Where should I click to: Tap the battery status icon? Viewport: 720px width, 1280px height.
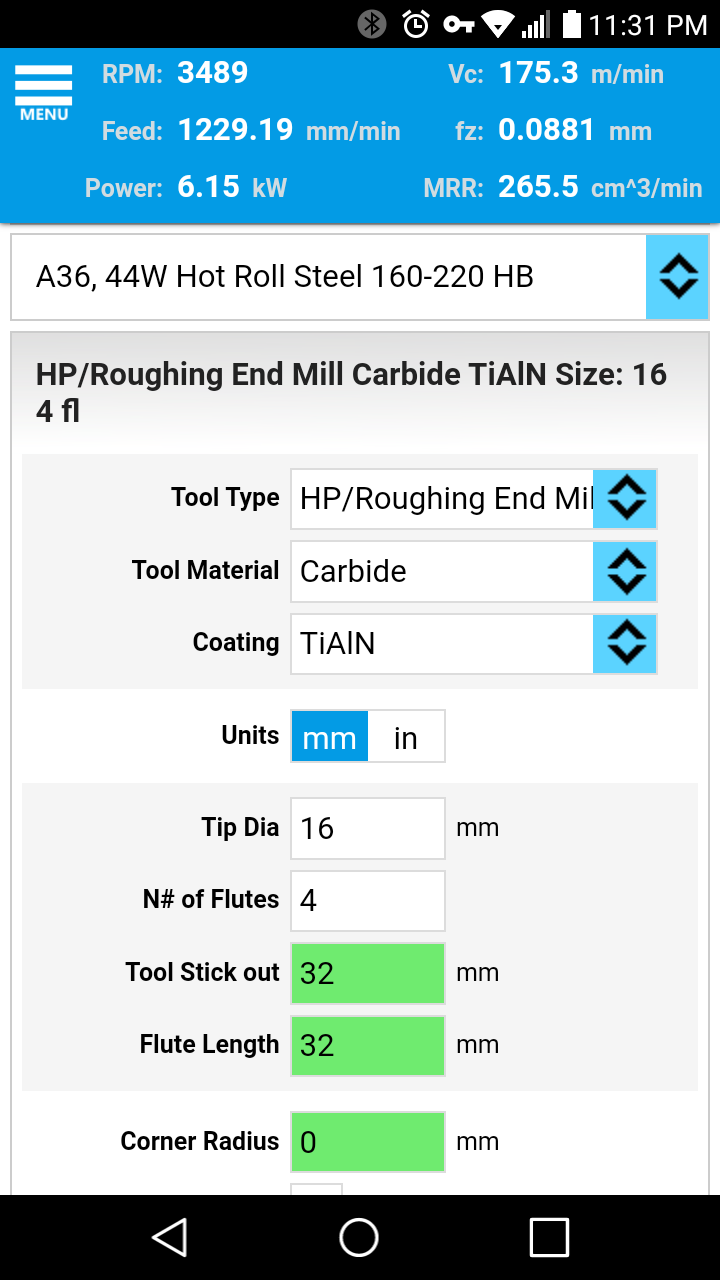point(571,24)
